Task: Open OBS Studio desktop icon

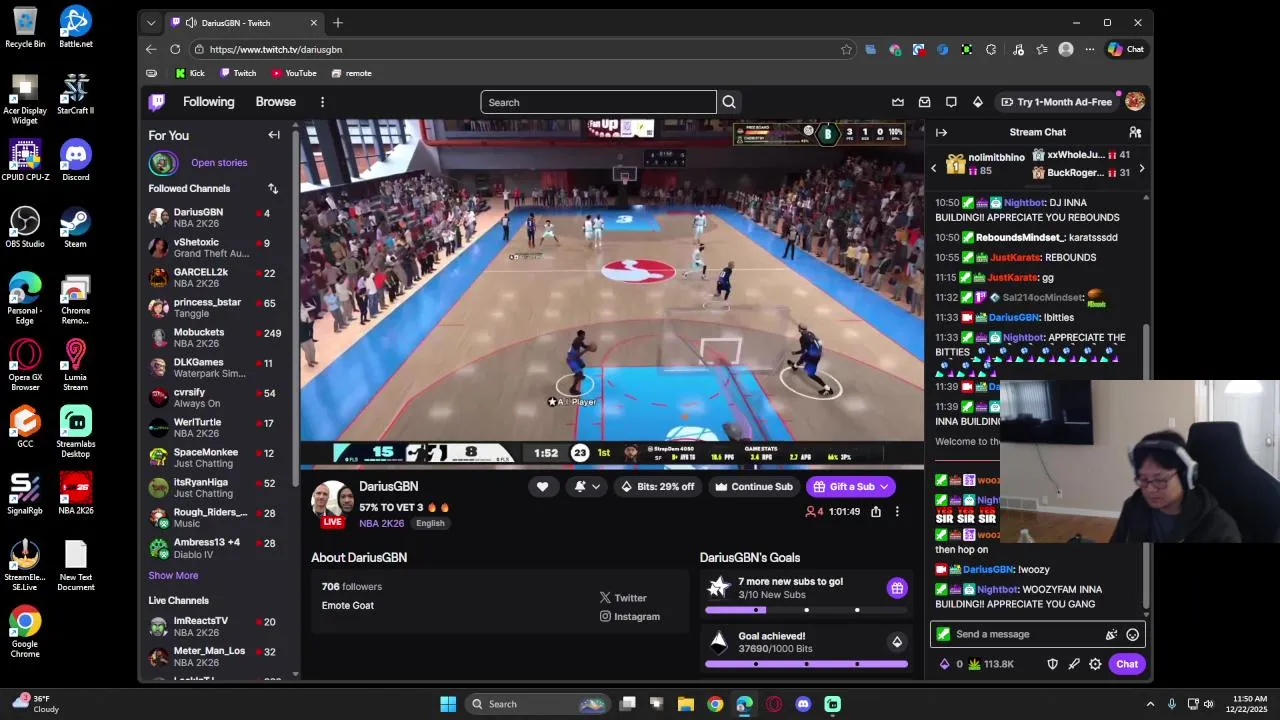Action: (x=25, y=227)
